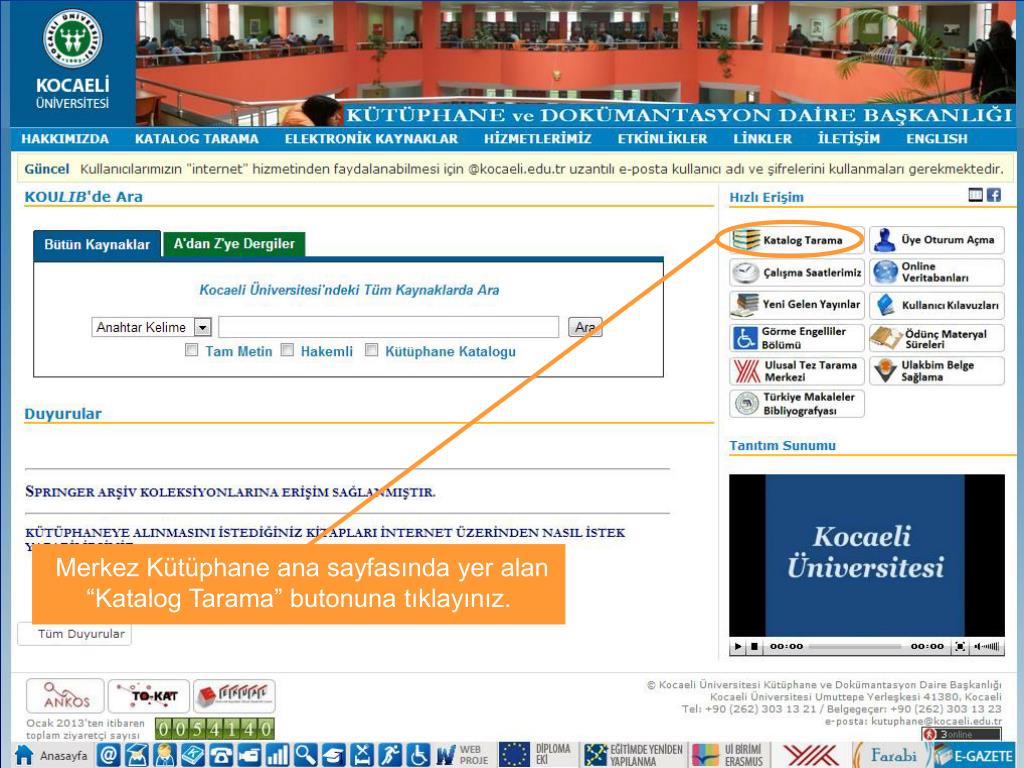Open Görme Engelliler Bölümü section
Image resolution: width=1024 pixels, height=768 pixels.
tap(797, 338)
